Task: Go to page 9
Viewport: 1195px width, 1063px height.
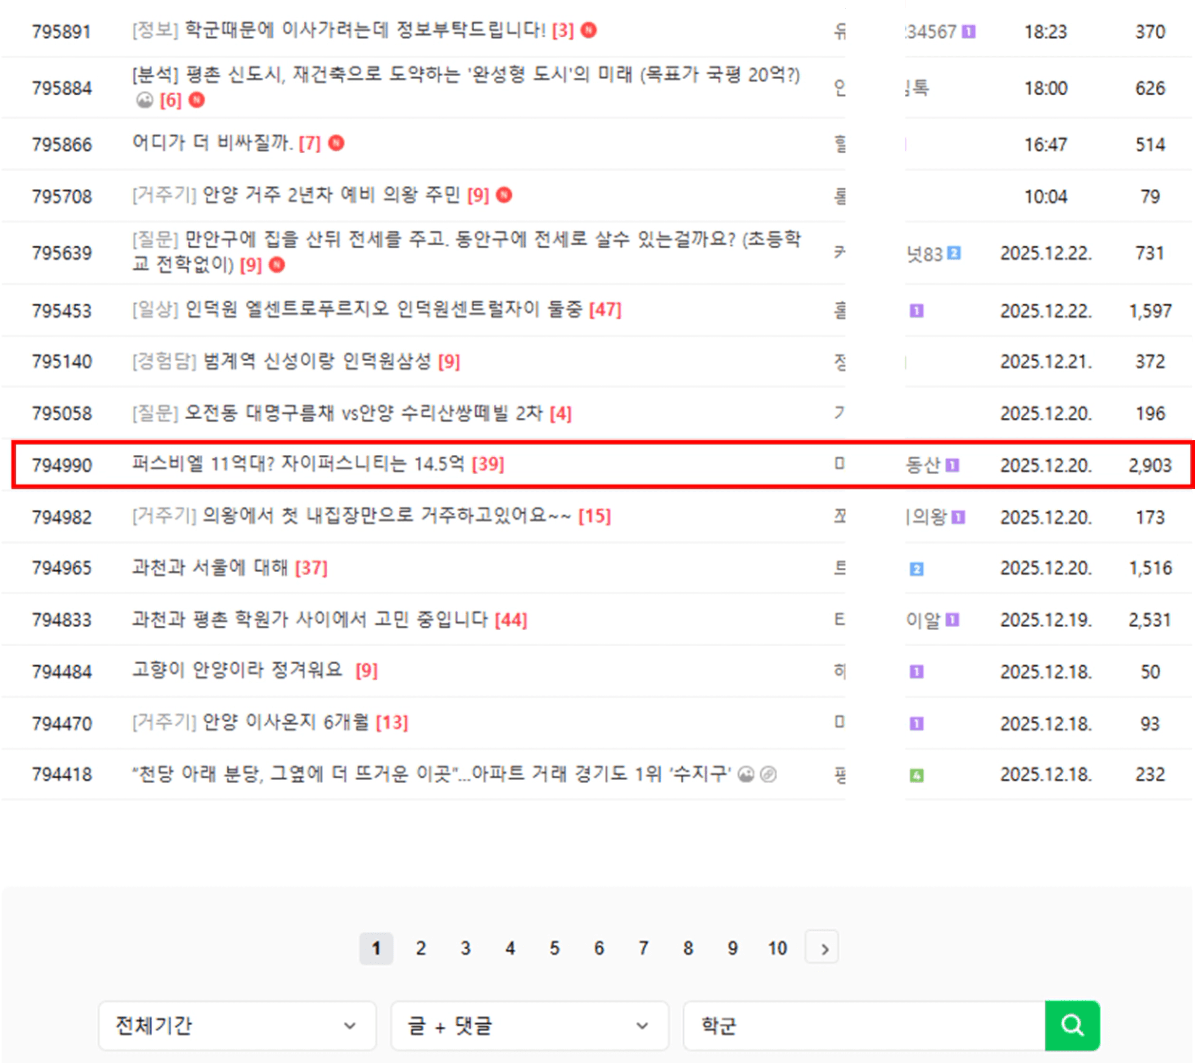Action: 732,948
